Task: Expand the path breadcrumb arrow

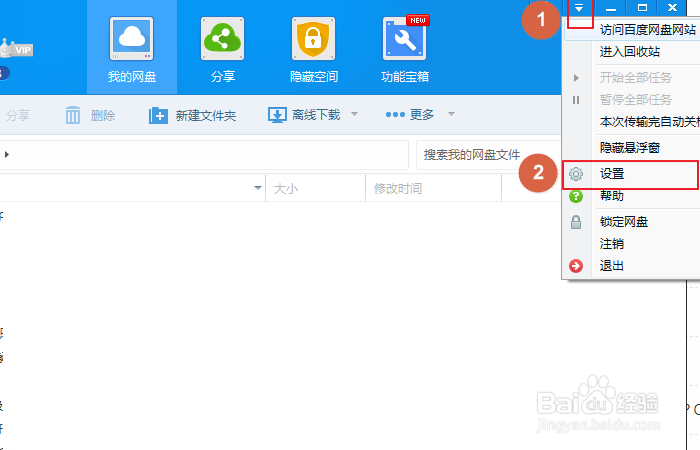Action: click(7, 154)
